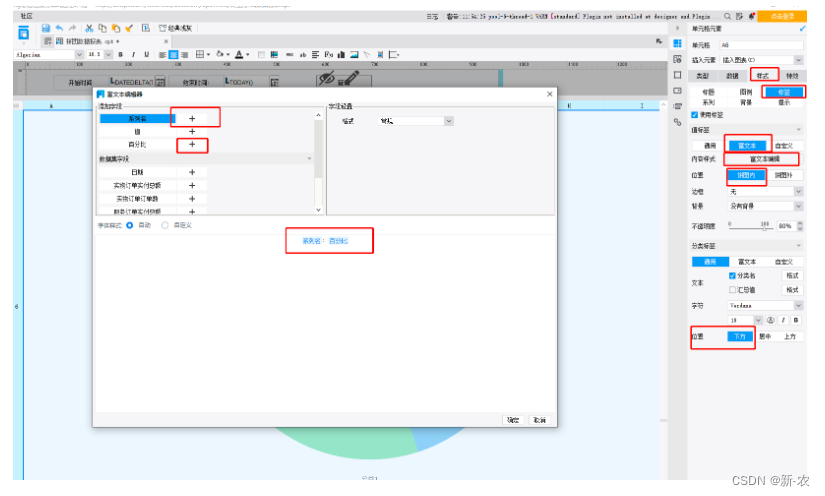825x496 pixels.
Task: Set category label position to 上方
Action: tap(790, 337)
